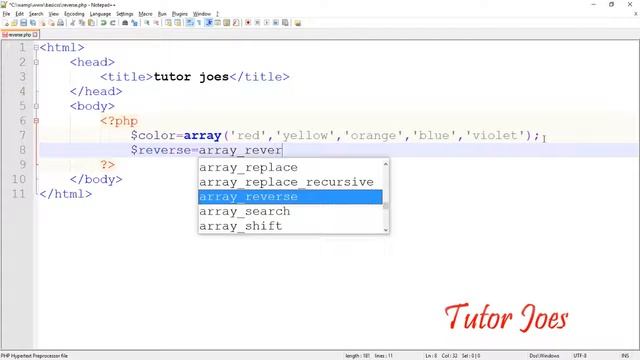Select the reverse.php document tab

[x=20, y=35]
